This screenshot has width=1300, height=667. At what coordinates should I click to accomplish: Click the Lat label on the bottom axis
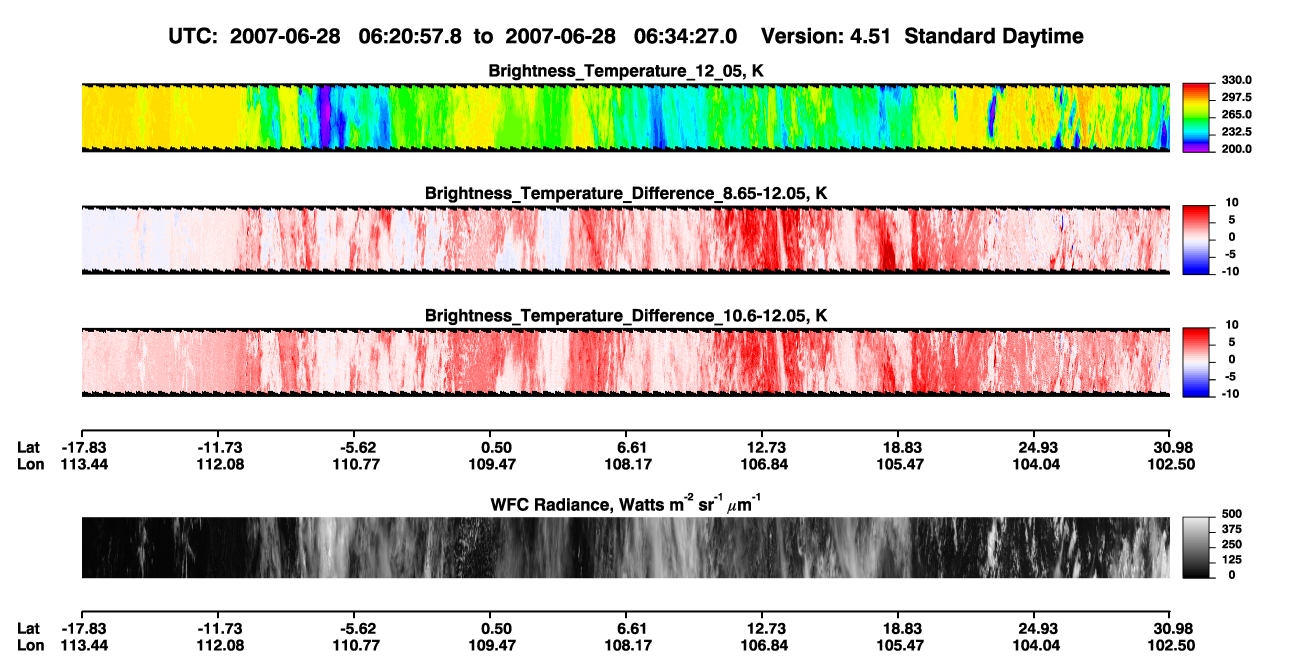(28, 629)
